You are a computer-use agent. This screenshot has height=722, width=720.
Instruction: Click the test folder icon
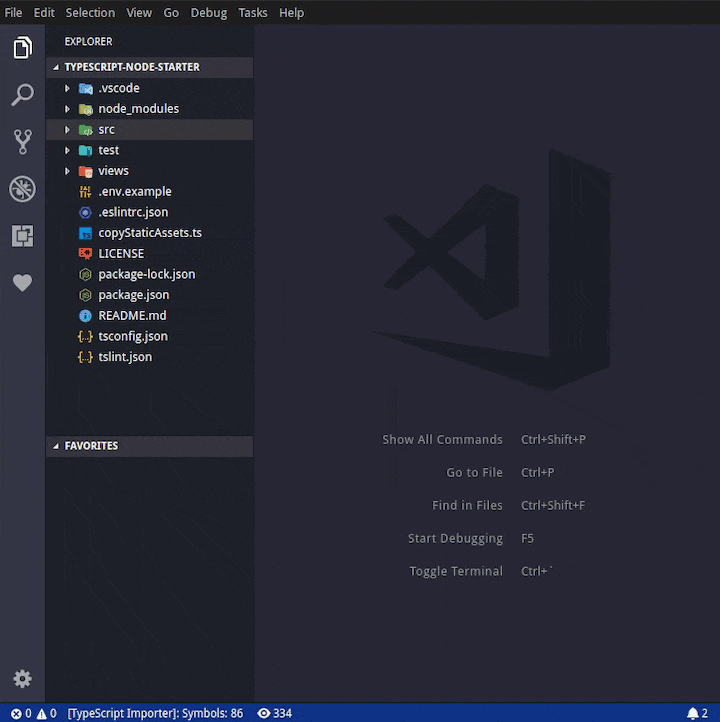click(86, 151)
